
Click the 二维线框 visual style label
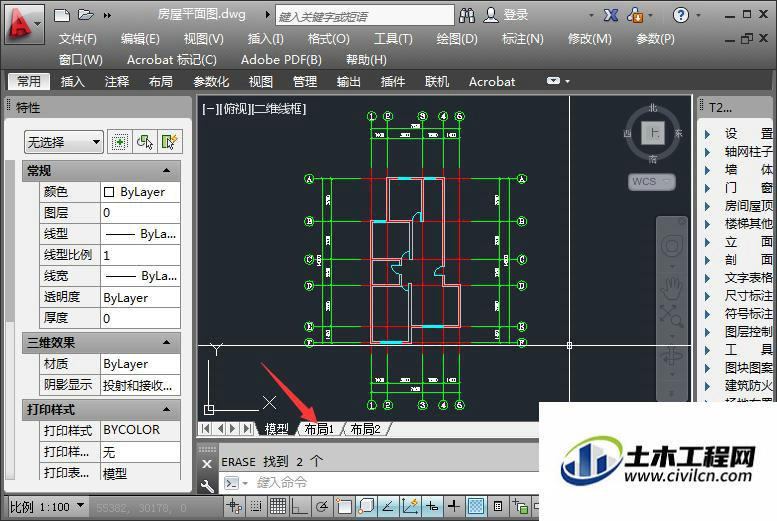click(280, 109)
